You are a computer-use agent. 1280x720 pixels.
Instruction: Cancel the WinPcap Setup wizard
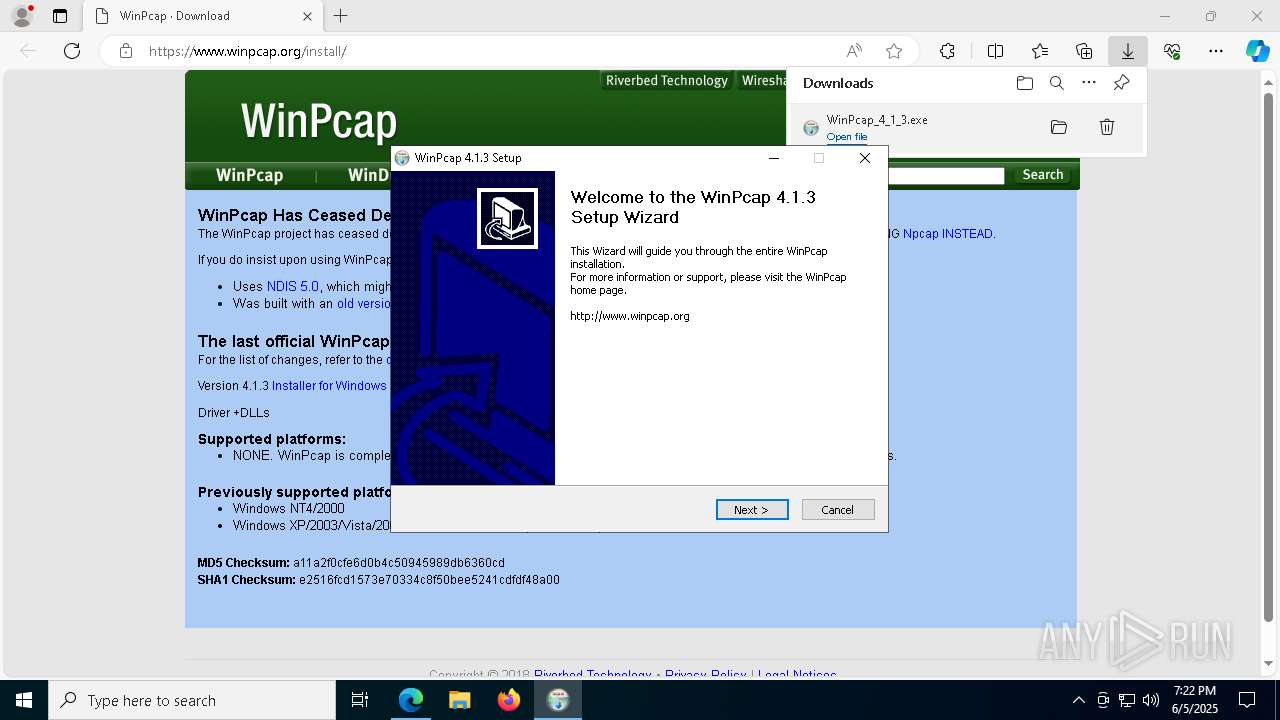pos(838,510)
